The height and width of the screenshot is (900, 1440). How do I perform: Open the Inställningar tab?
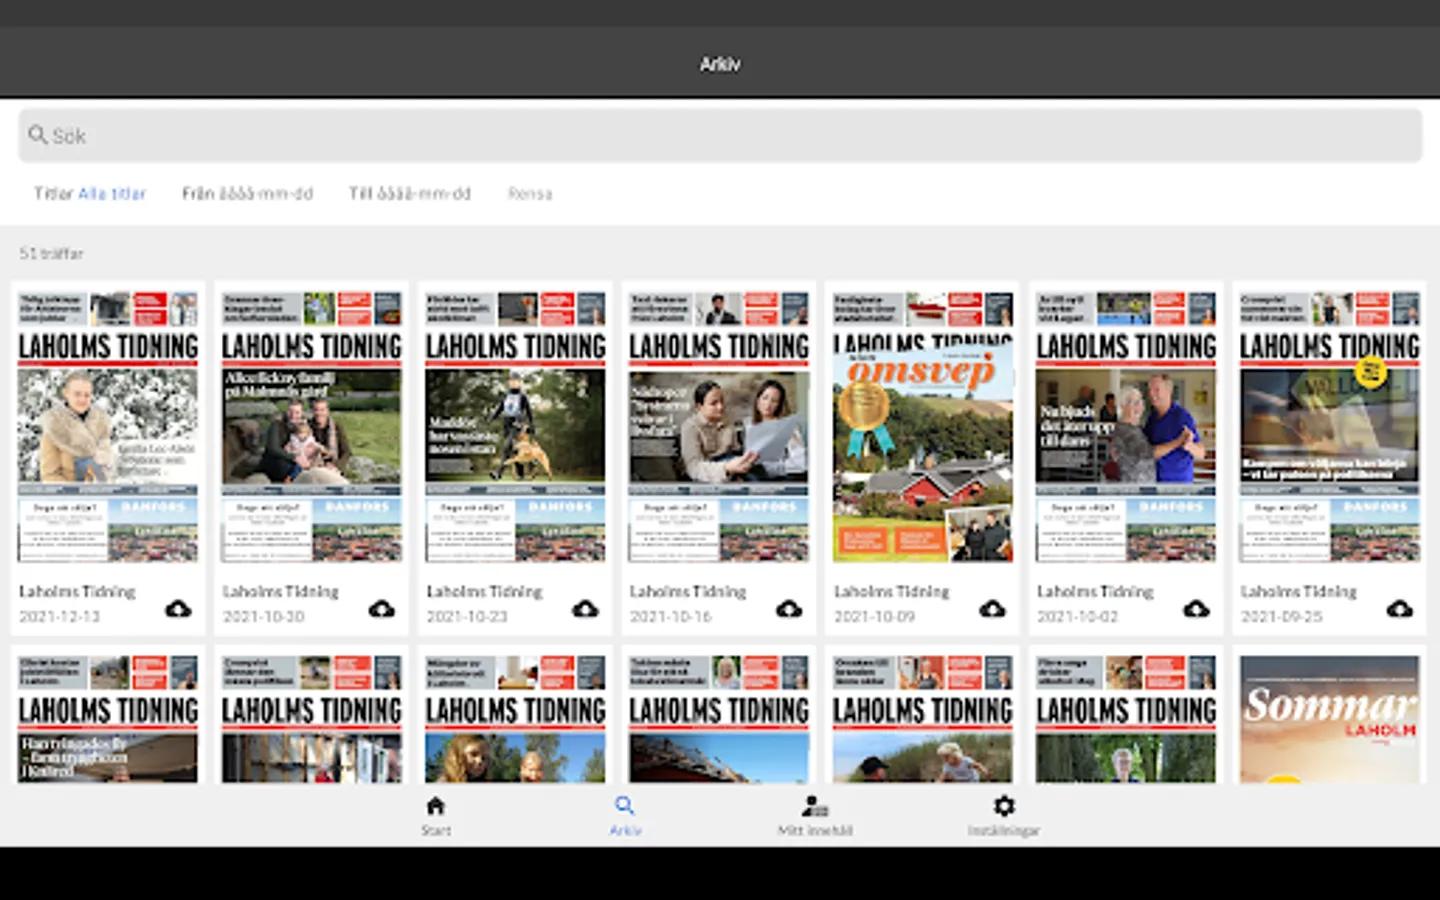[x=1004, y=815]
